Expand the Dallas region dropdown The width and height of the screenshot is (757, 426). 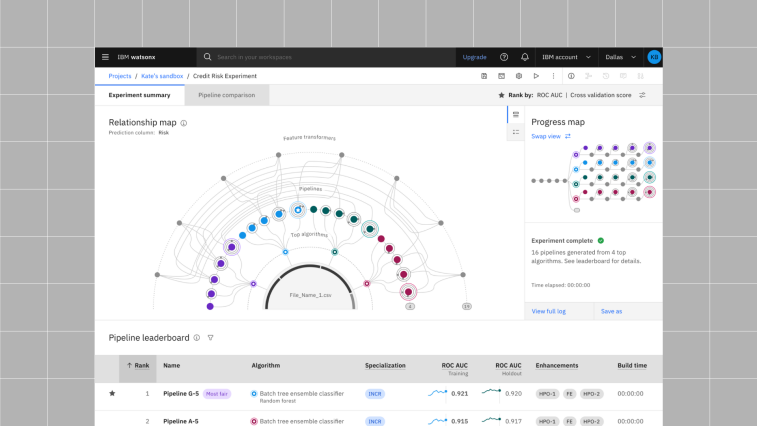pos(620,57)
